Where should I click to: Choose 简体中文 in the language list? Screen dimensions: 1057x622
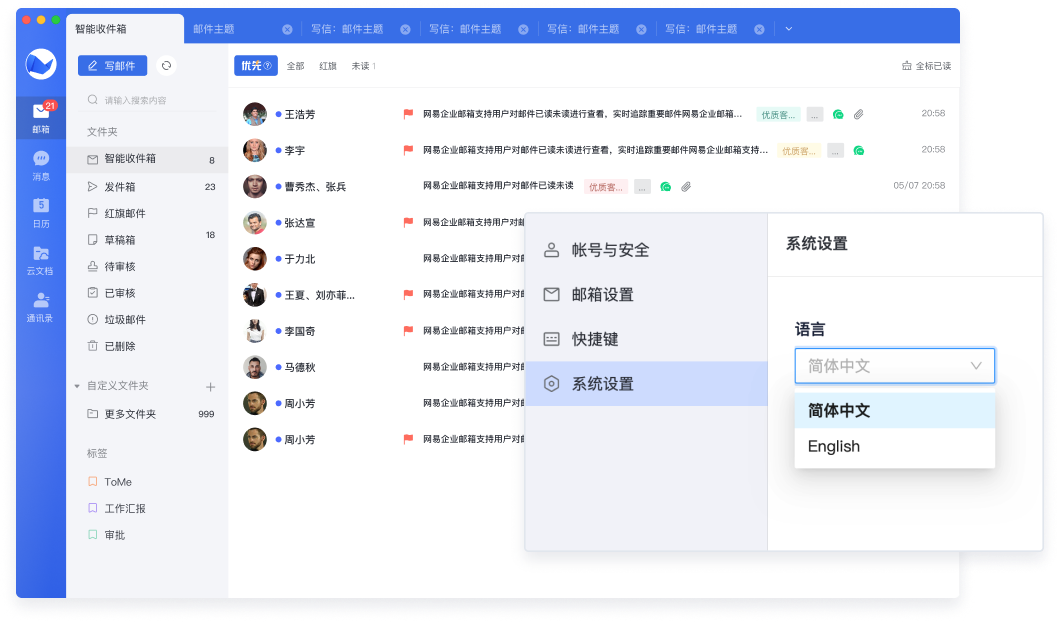pos(895,410)
